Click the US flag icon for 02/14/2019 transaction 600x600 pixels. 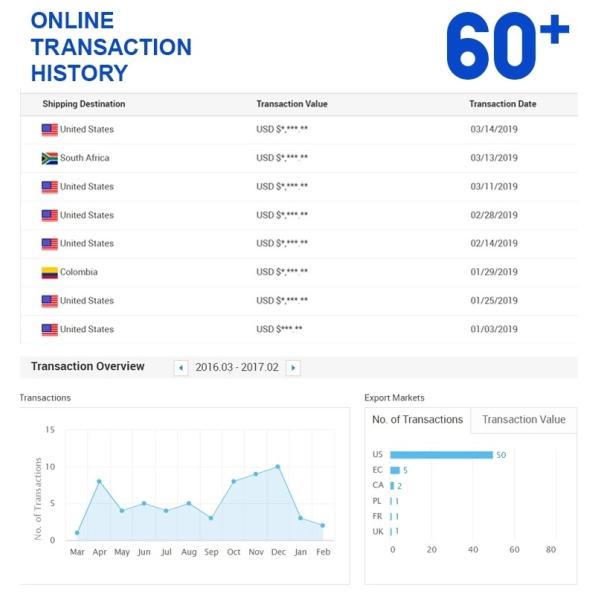(x=49, y=244)
